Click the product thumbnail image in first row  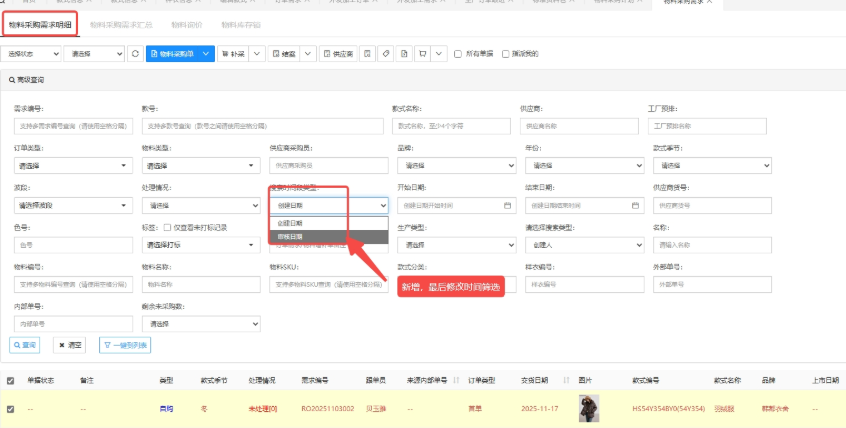tap(588, 408)
